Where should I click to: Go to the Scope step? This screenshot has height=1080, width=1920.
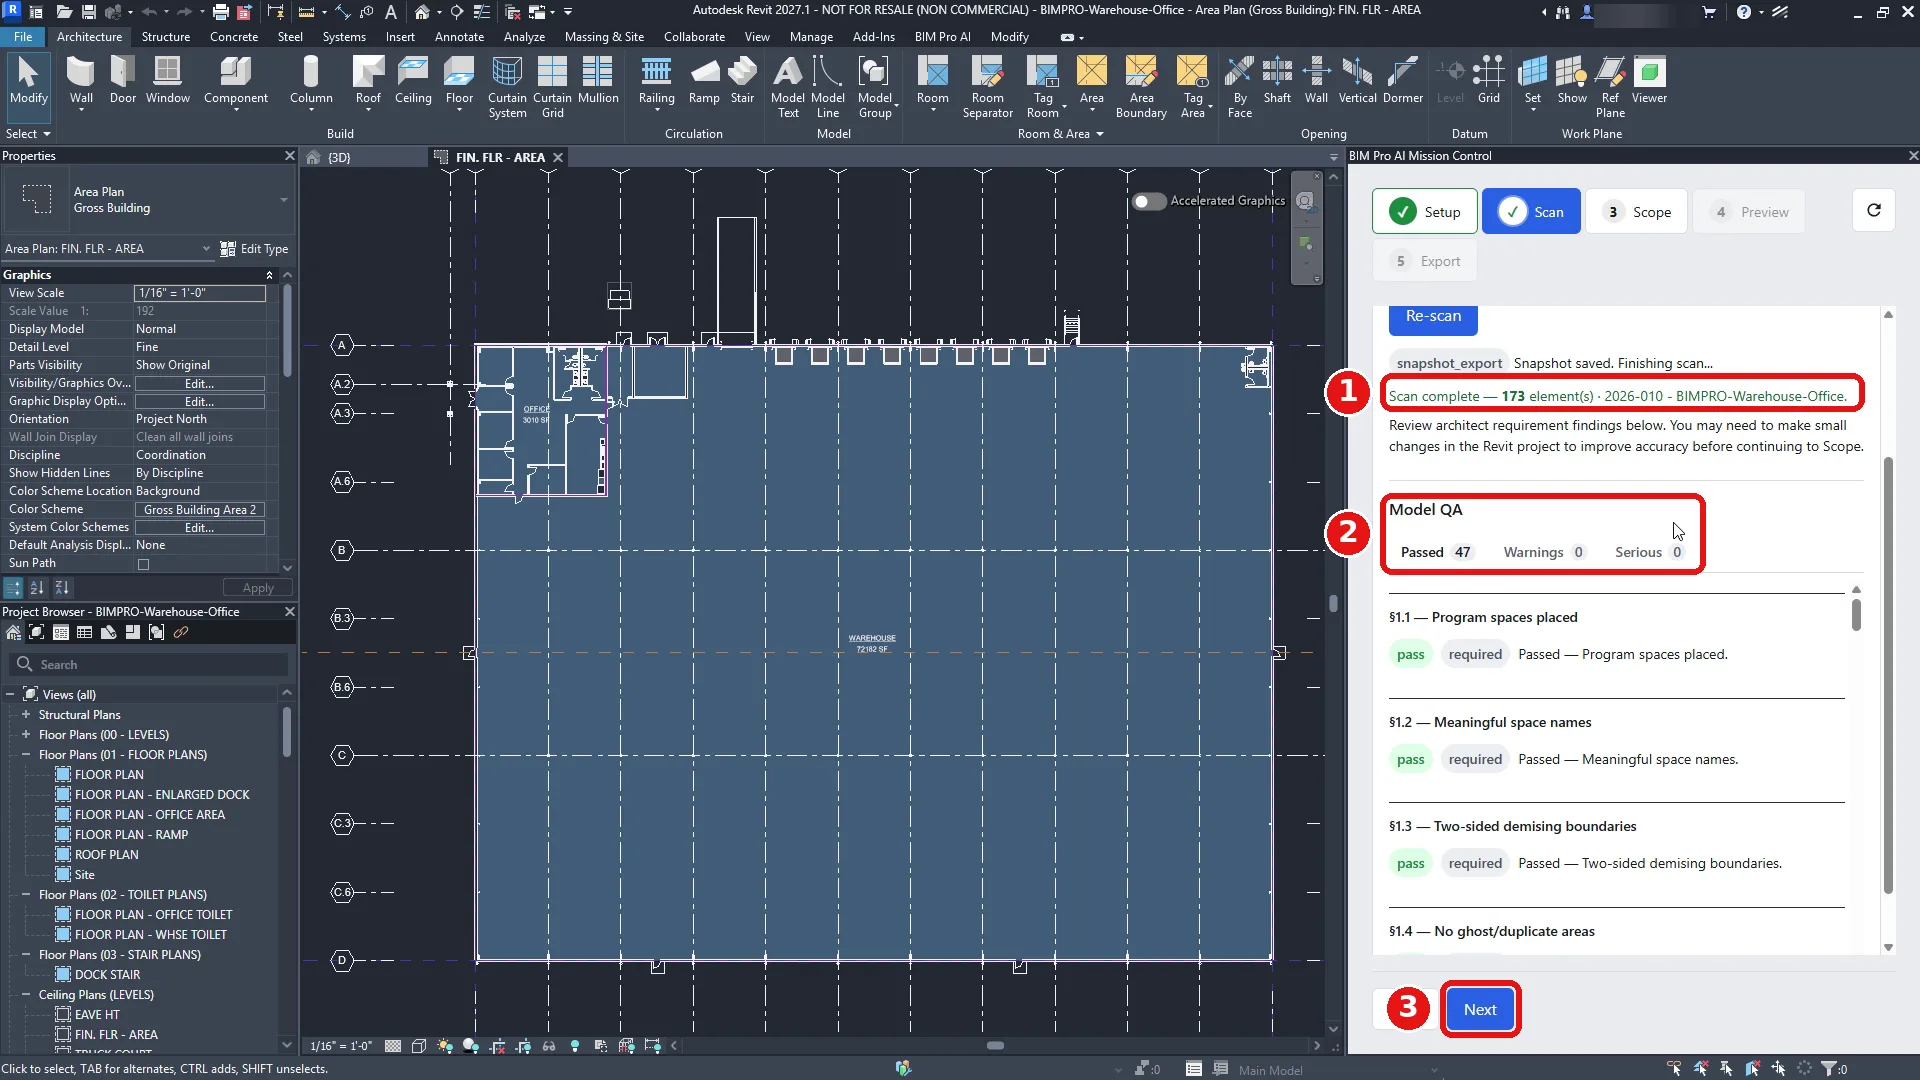[x=1637, y=212]
